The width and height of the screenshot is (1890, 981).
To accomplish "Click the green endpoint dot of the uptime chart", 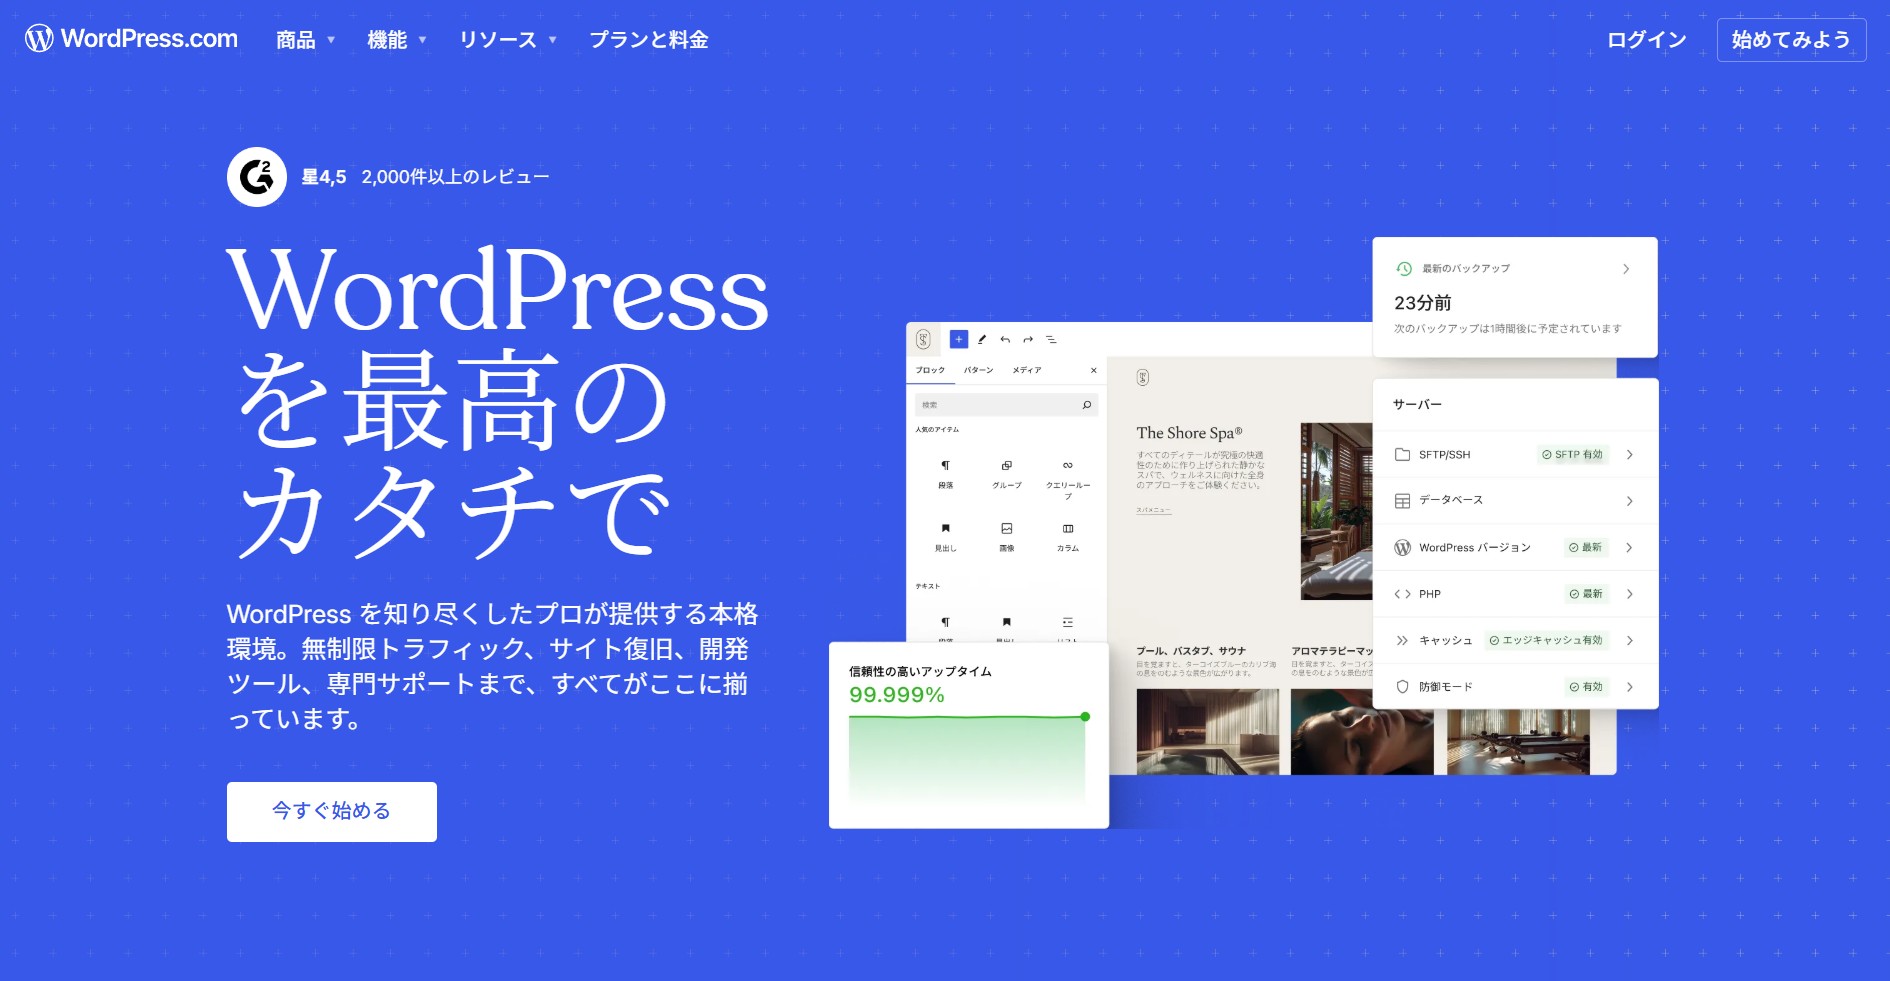I will [x=1085, y=717].
